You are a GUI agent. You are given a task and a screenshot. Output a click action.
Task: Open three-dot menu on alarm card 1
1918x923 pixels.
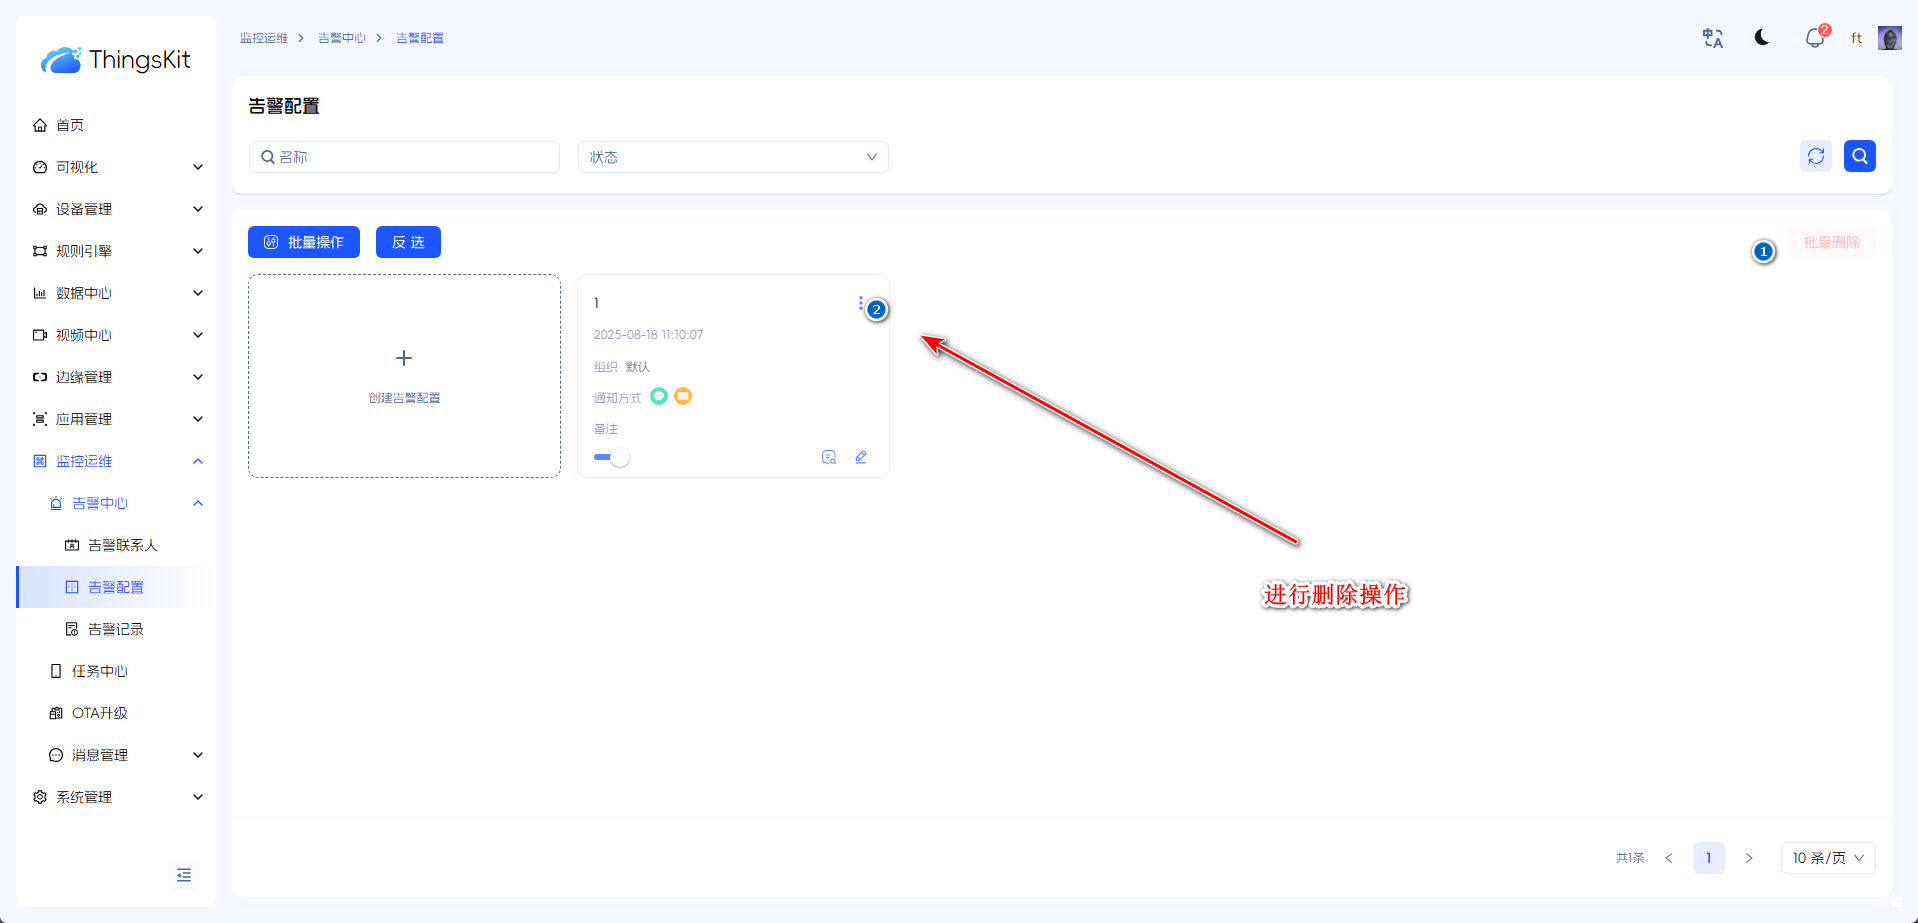click(860, 303)
